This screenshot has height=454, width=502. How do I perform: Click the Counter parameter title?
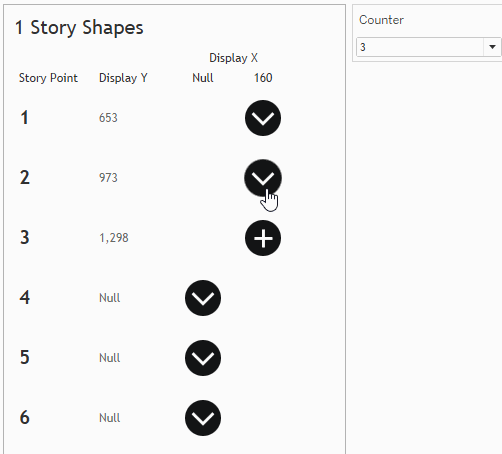[381, 20]
